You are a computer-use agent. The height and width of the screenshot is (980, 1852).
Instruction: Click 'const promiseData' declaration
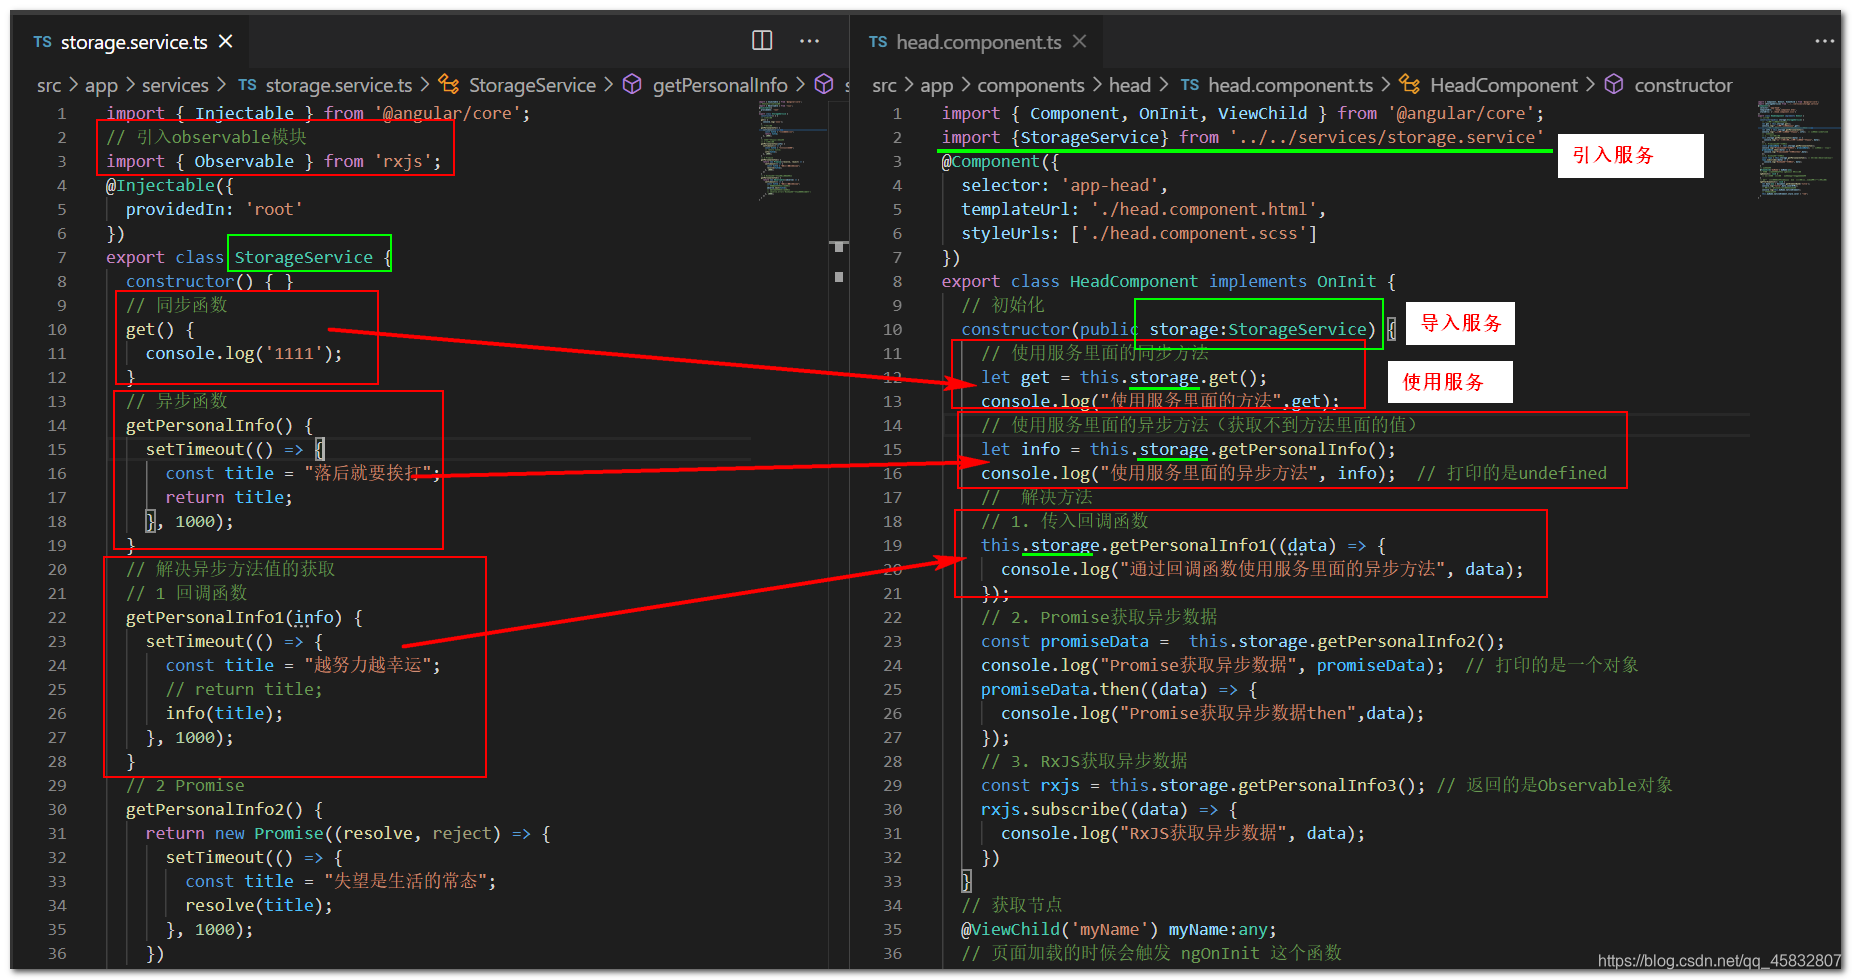click(x=1065, y=641)
